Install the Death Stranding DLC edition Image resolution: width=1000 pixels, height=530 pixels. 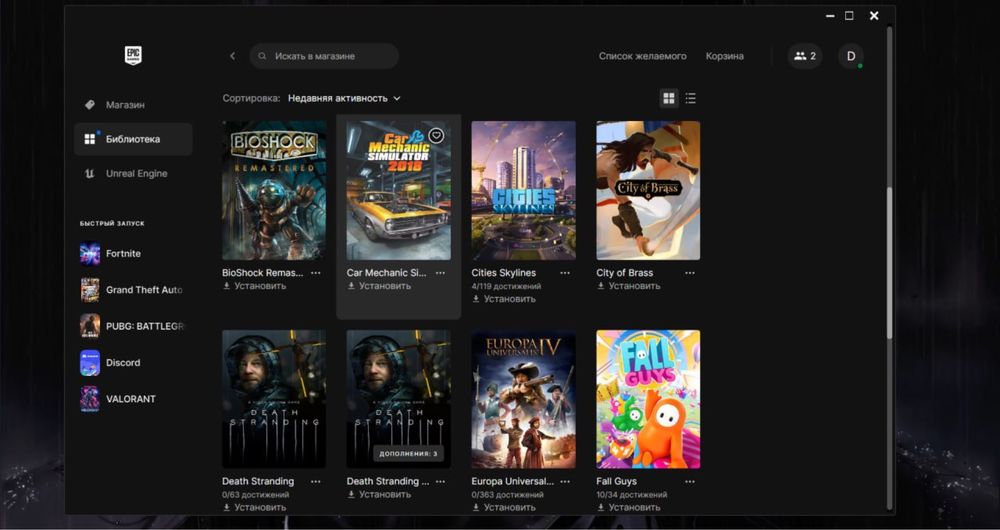coord(379,494)
